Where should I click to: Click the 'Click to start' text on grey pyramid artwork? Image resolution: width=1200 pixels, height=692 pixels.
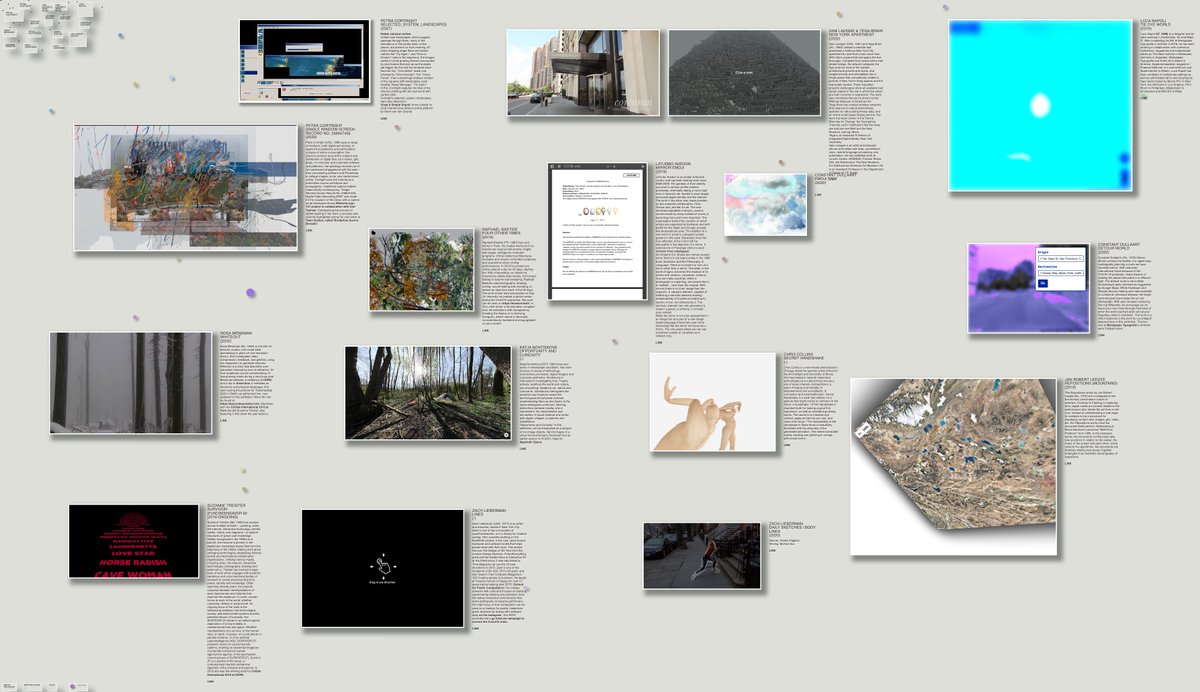point(743,72)
